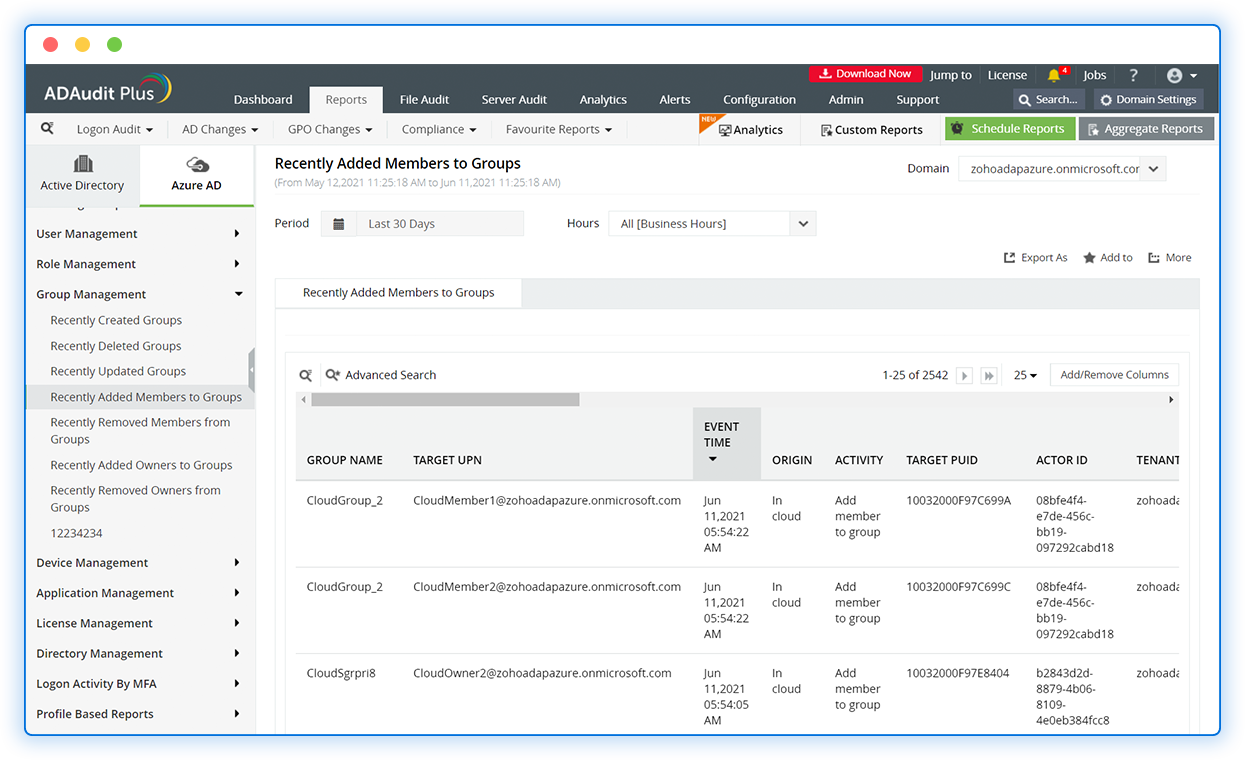The image size is (1245, 760).
Task: Open Recently Updated Groups report
Action: (118, 371)
